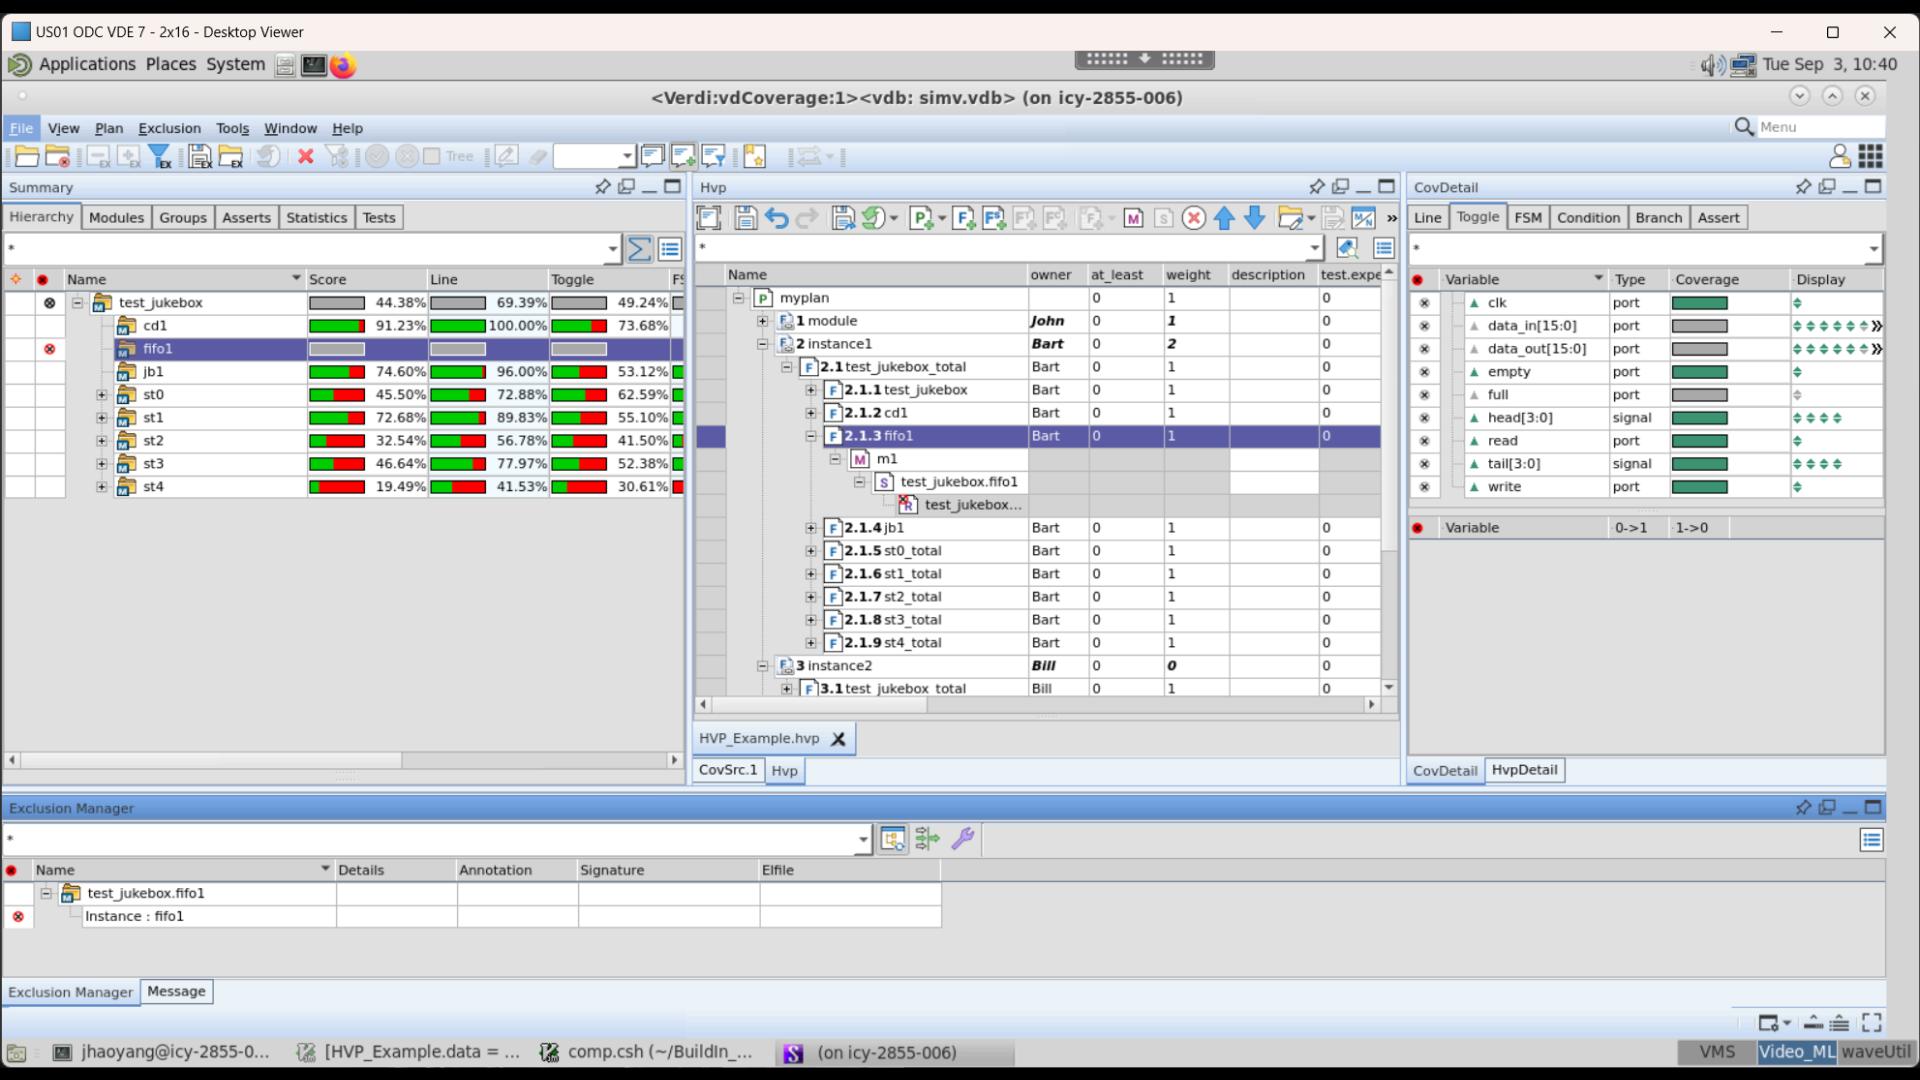Screen dimensions: 1920x1080
Task: Click the wrench/settings icon in Exclusion Manager
Action: tap(963, 839)
